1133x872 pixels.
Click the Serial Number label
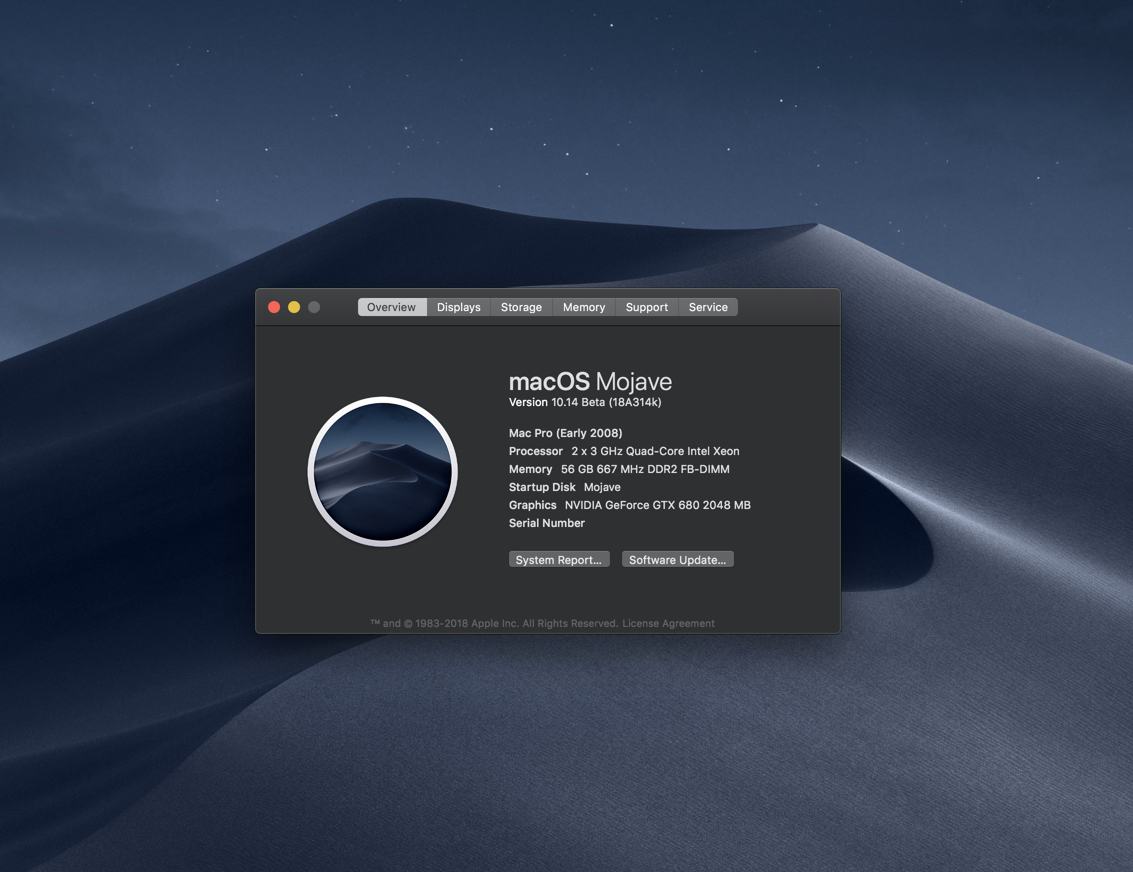tap(547, 523)
